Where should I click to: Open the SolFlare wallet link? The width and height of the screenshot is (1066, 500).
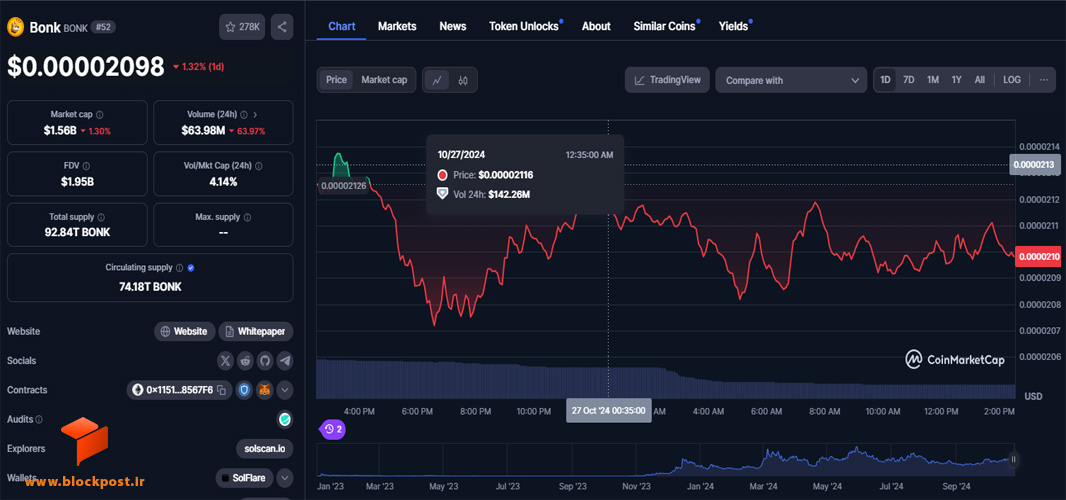245,478
